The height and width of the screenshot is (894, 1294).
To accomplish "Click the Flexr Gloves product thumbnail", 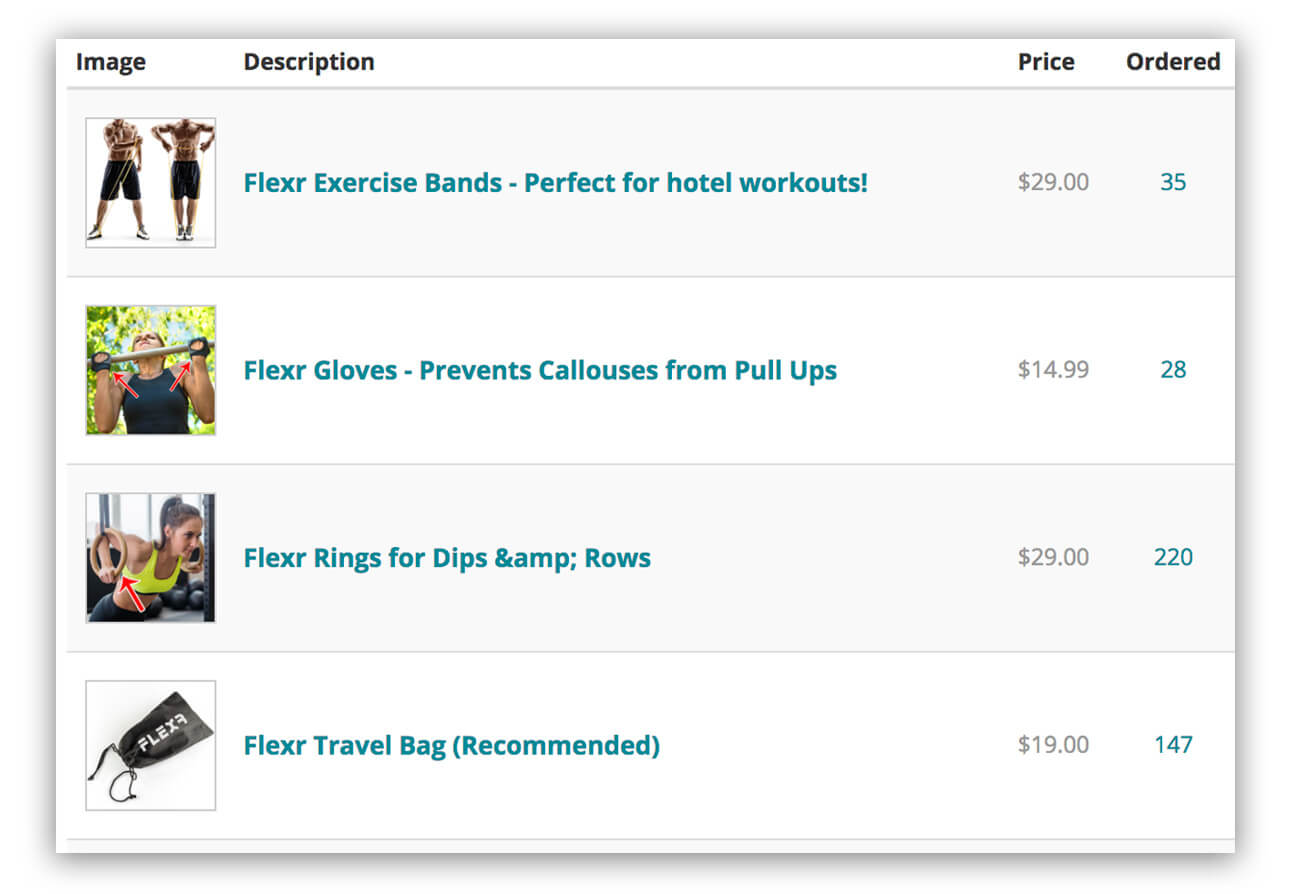I will tap(151, 370).
